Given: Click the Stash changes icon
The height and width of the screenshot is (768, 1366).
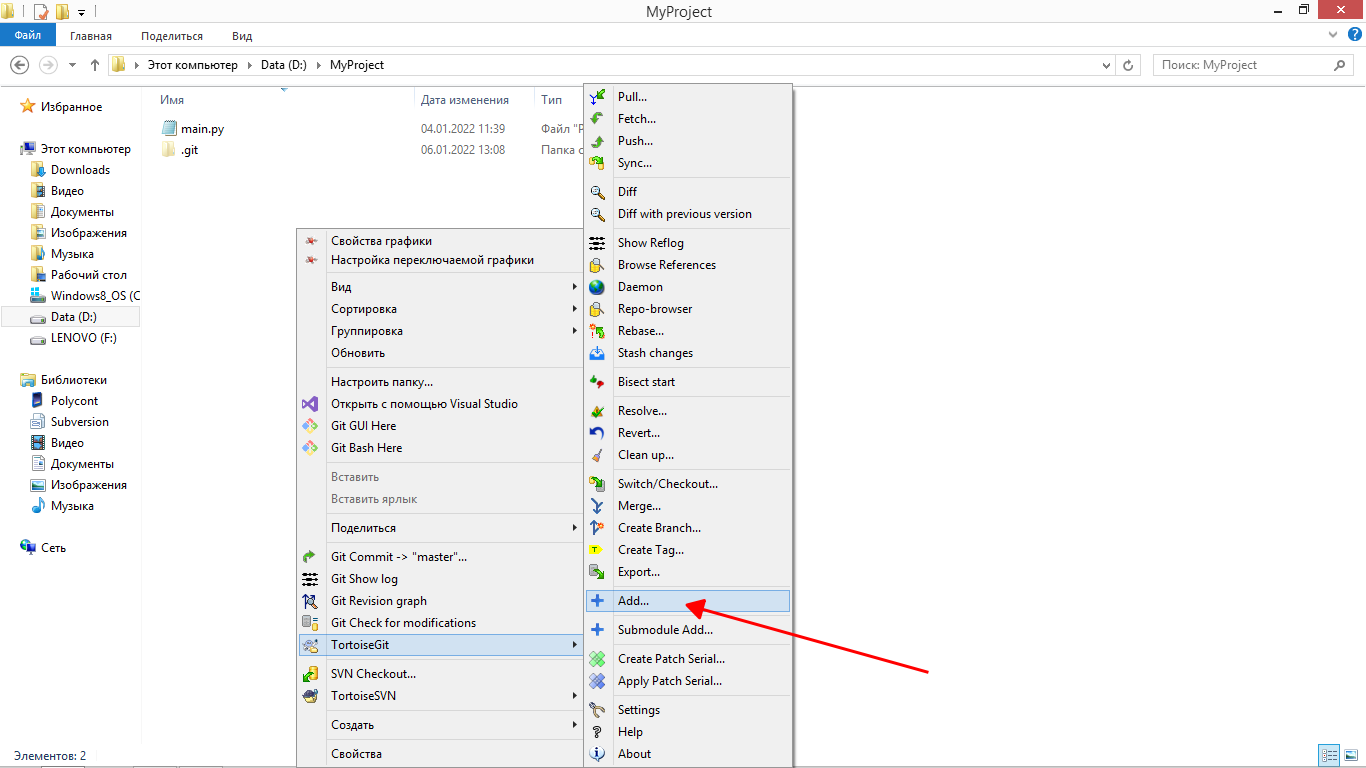Looking at the screenshot, I should click(x=598, y=353).
